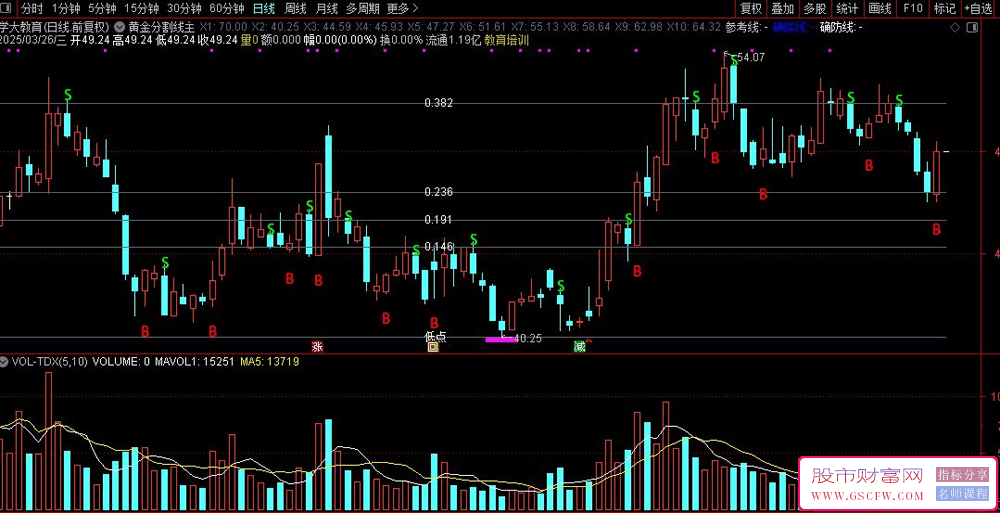Click the 0.191 Fibonacci level label

tap(439, 219)
